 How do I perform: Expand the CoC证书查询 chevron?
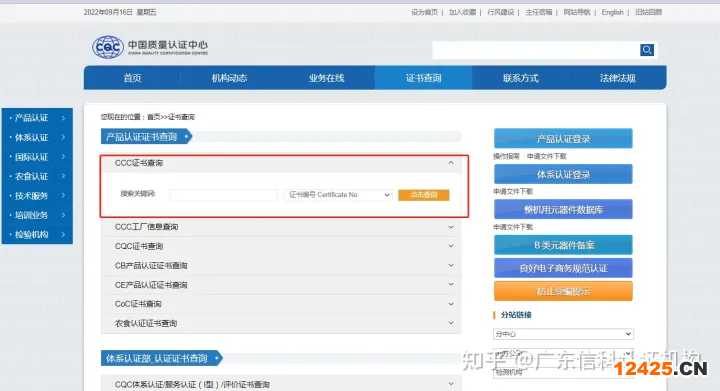click(x=451, y=304)
